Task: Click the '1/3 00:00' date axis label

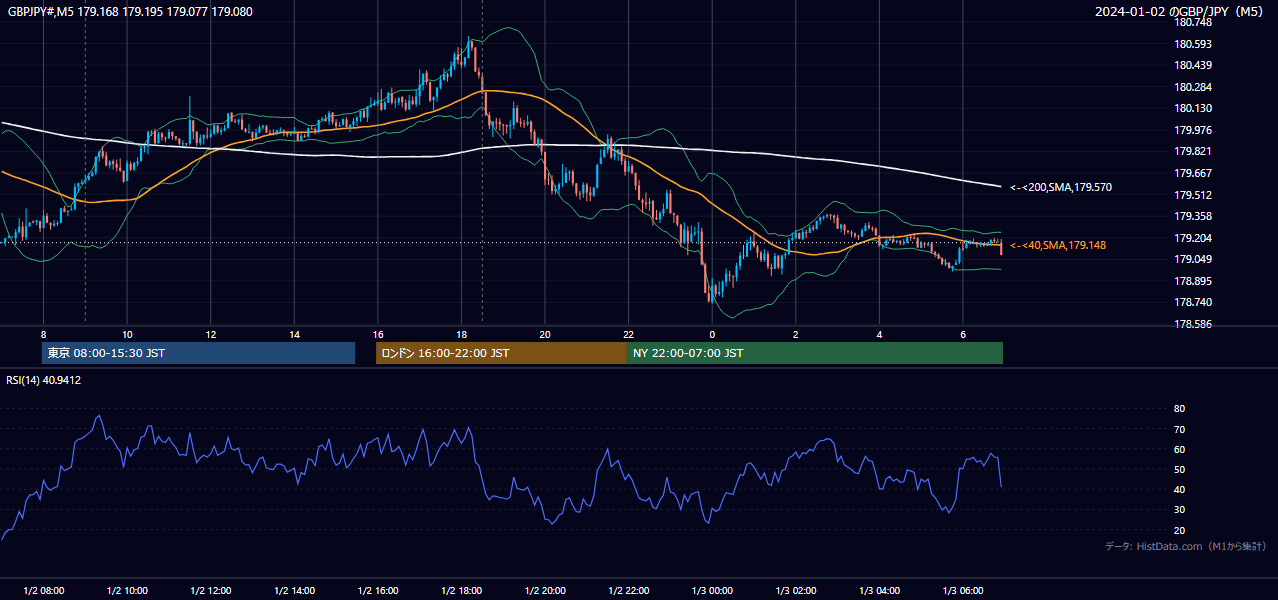Action: coord(712,591)
